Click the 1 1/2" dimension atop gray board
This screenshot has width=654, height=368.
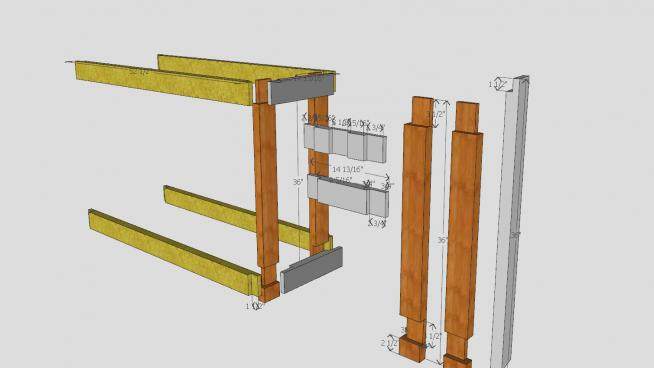point(498,84)
